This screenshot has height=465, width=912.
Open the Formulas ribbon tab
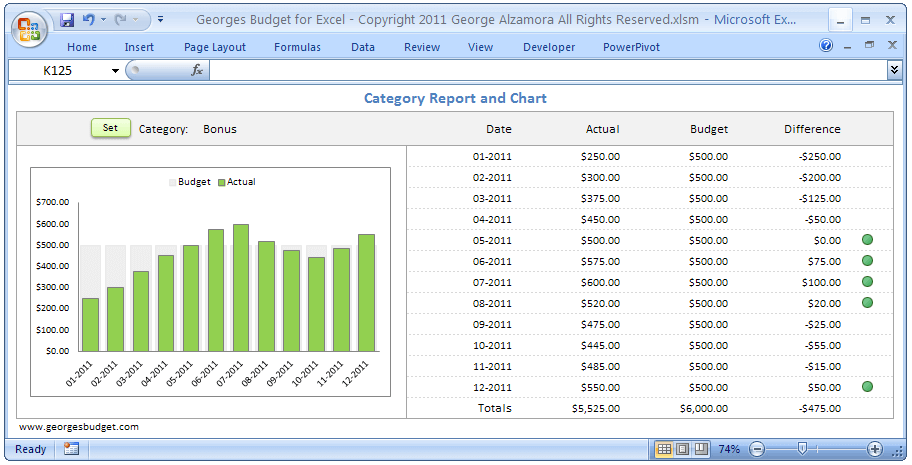click(297, 47)
